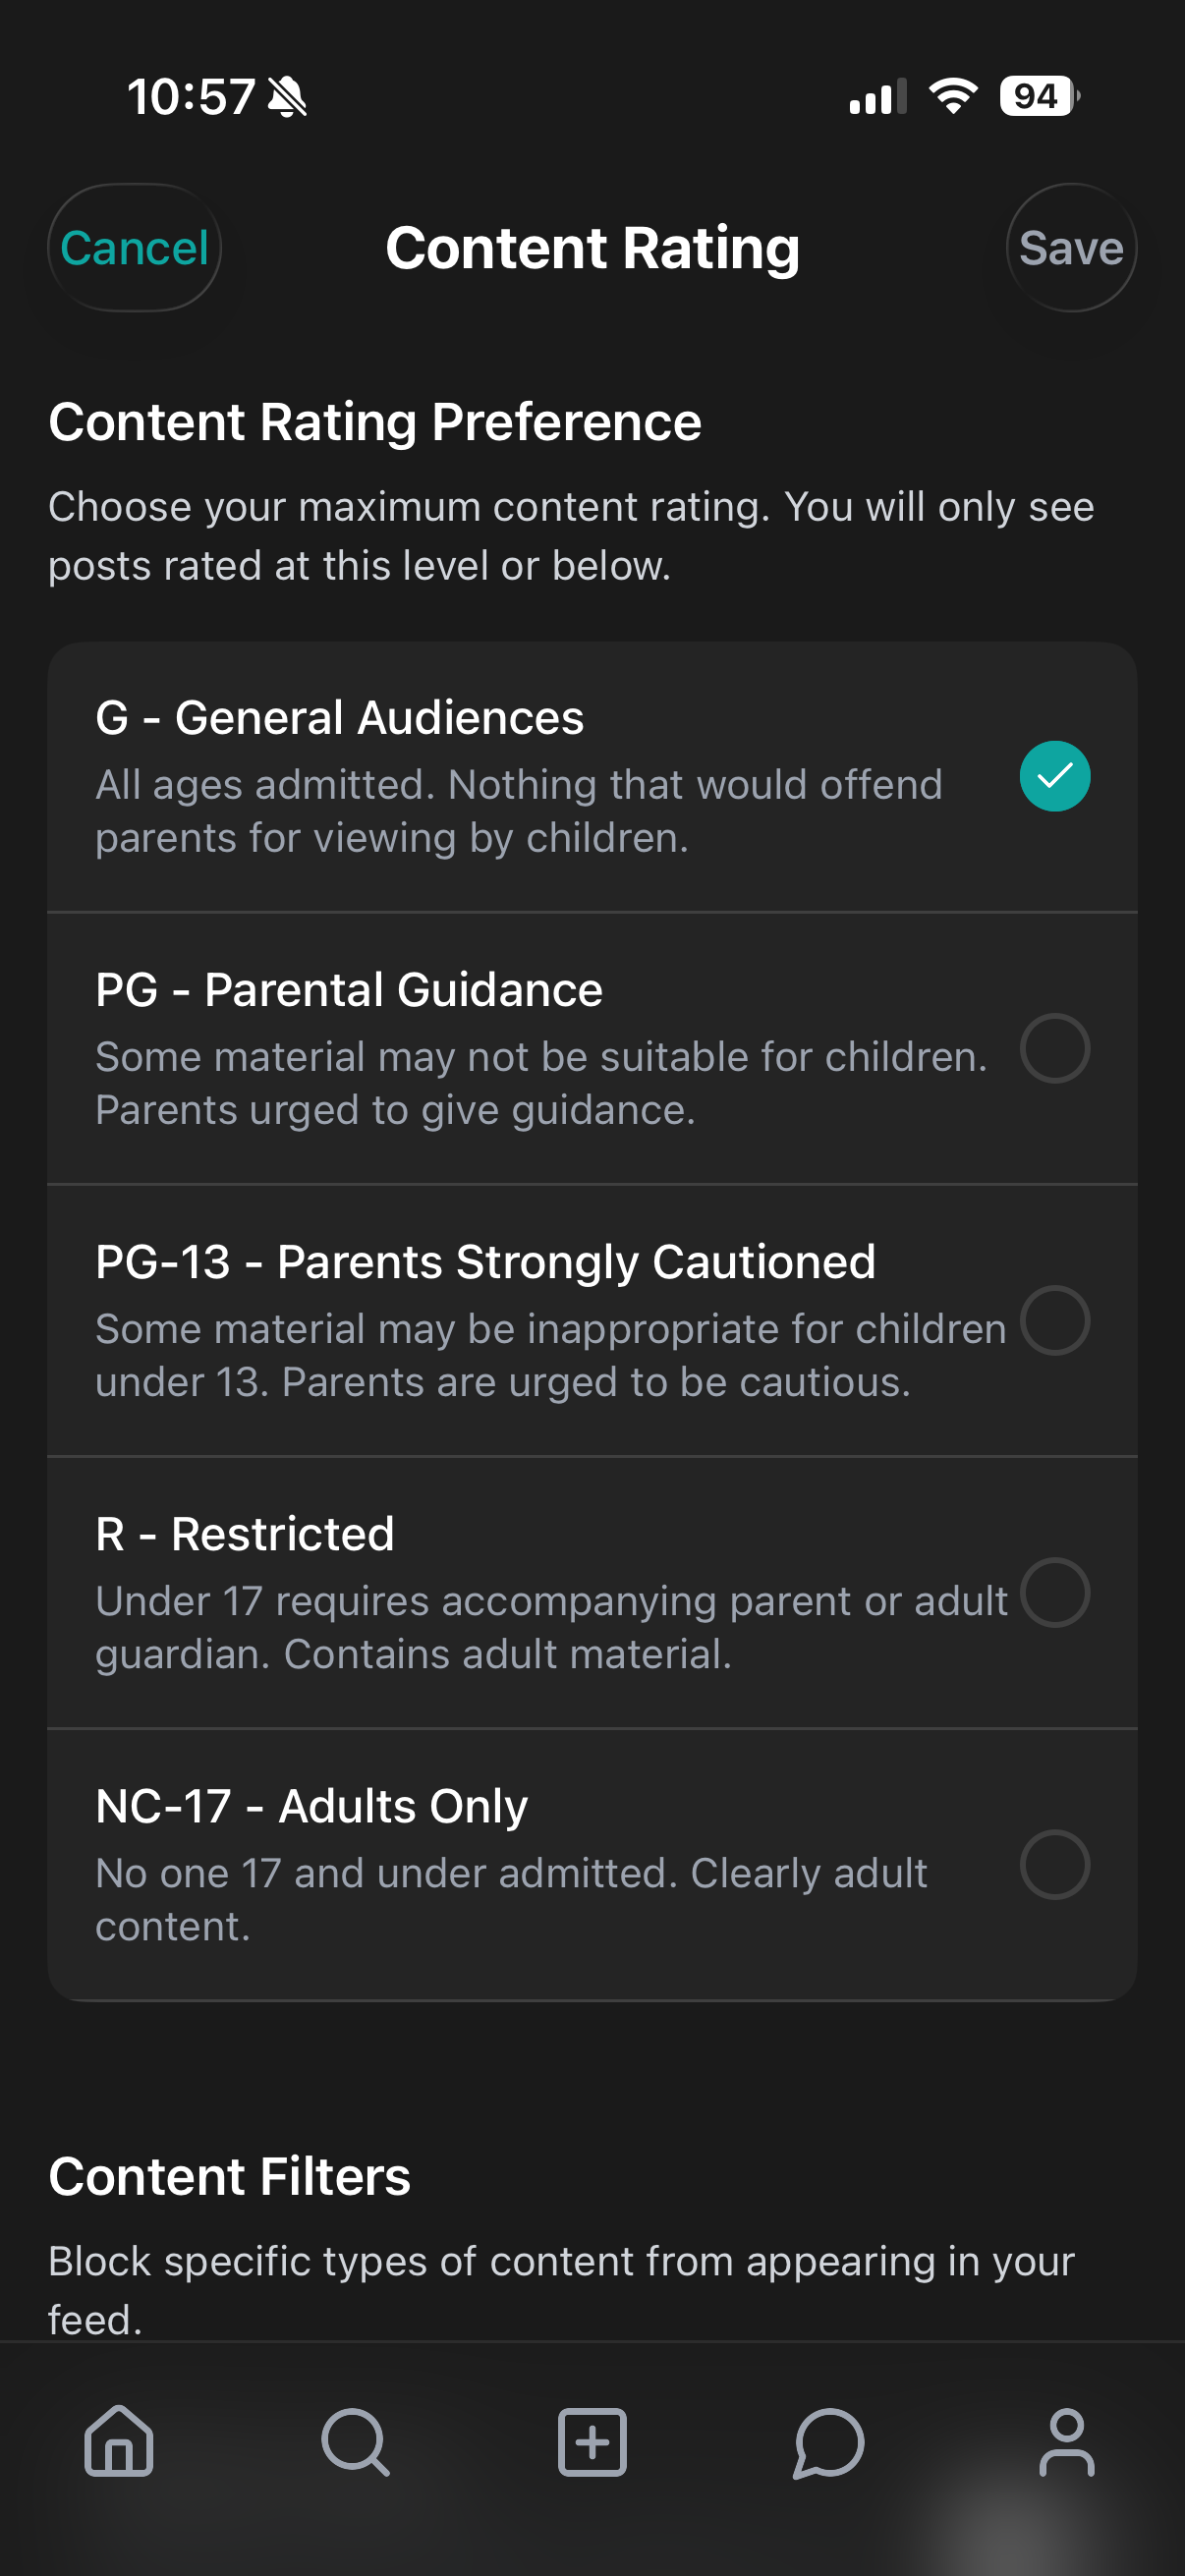Tap the new post plus icon
The width and height of the screenshot is (1185, 2576).
592,2441
